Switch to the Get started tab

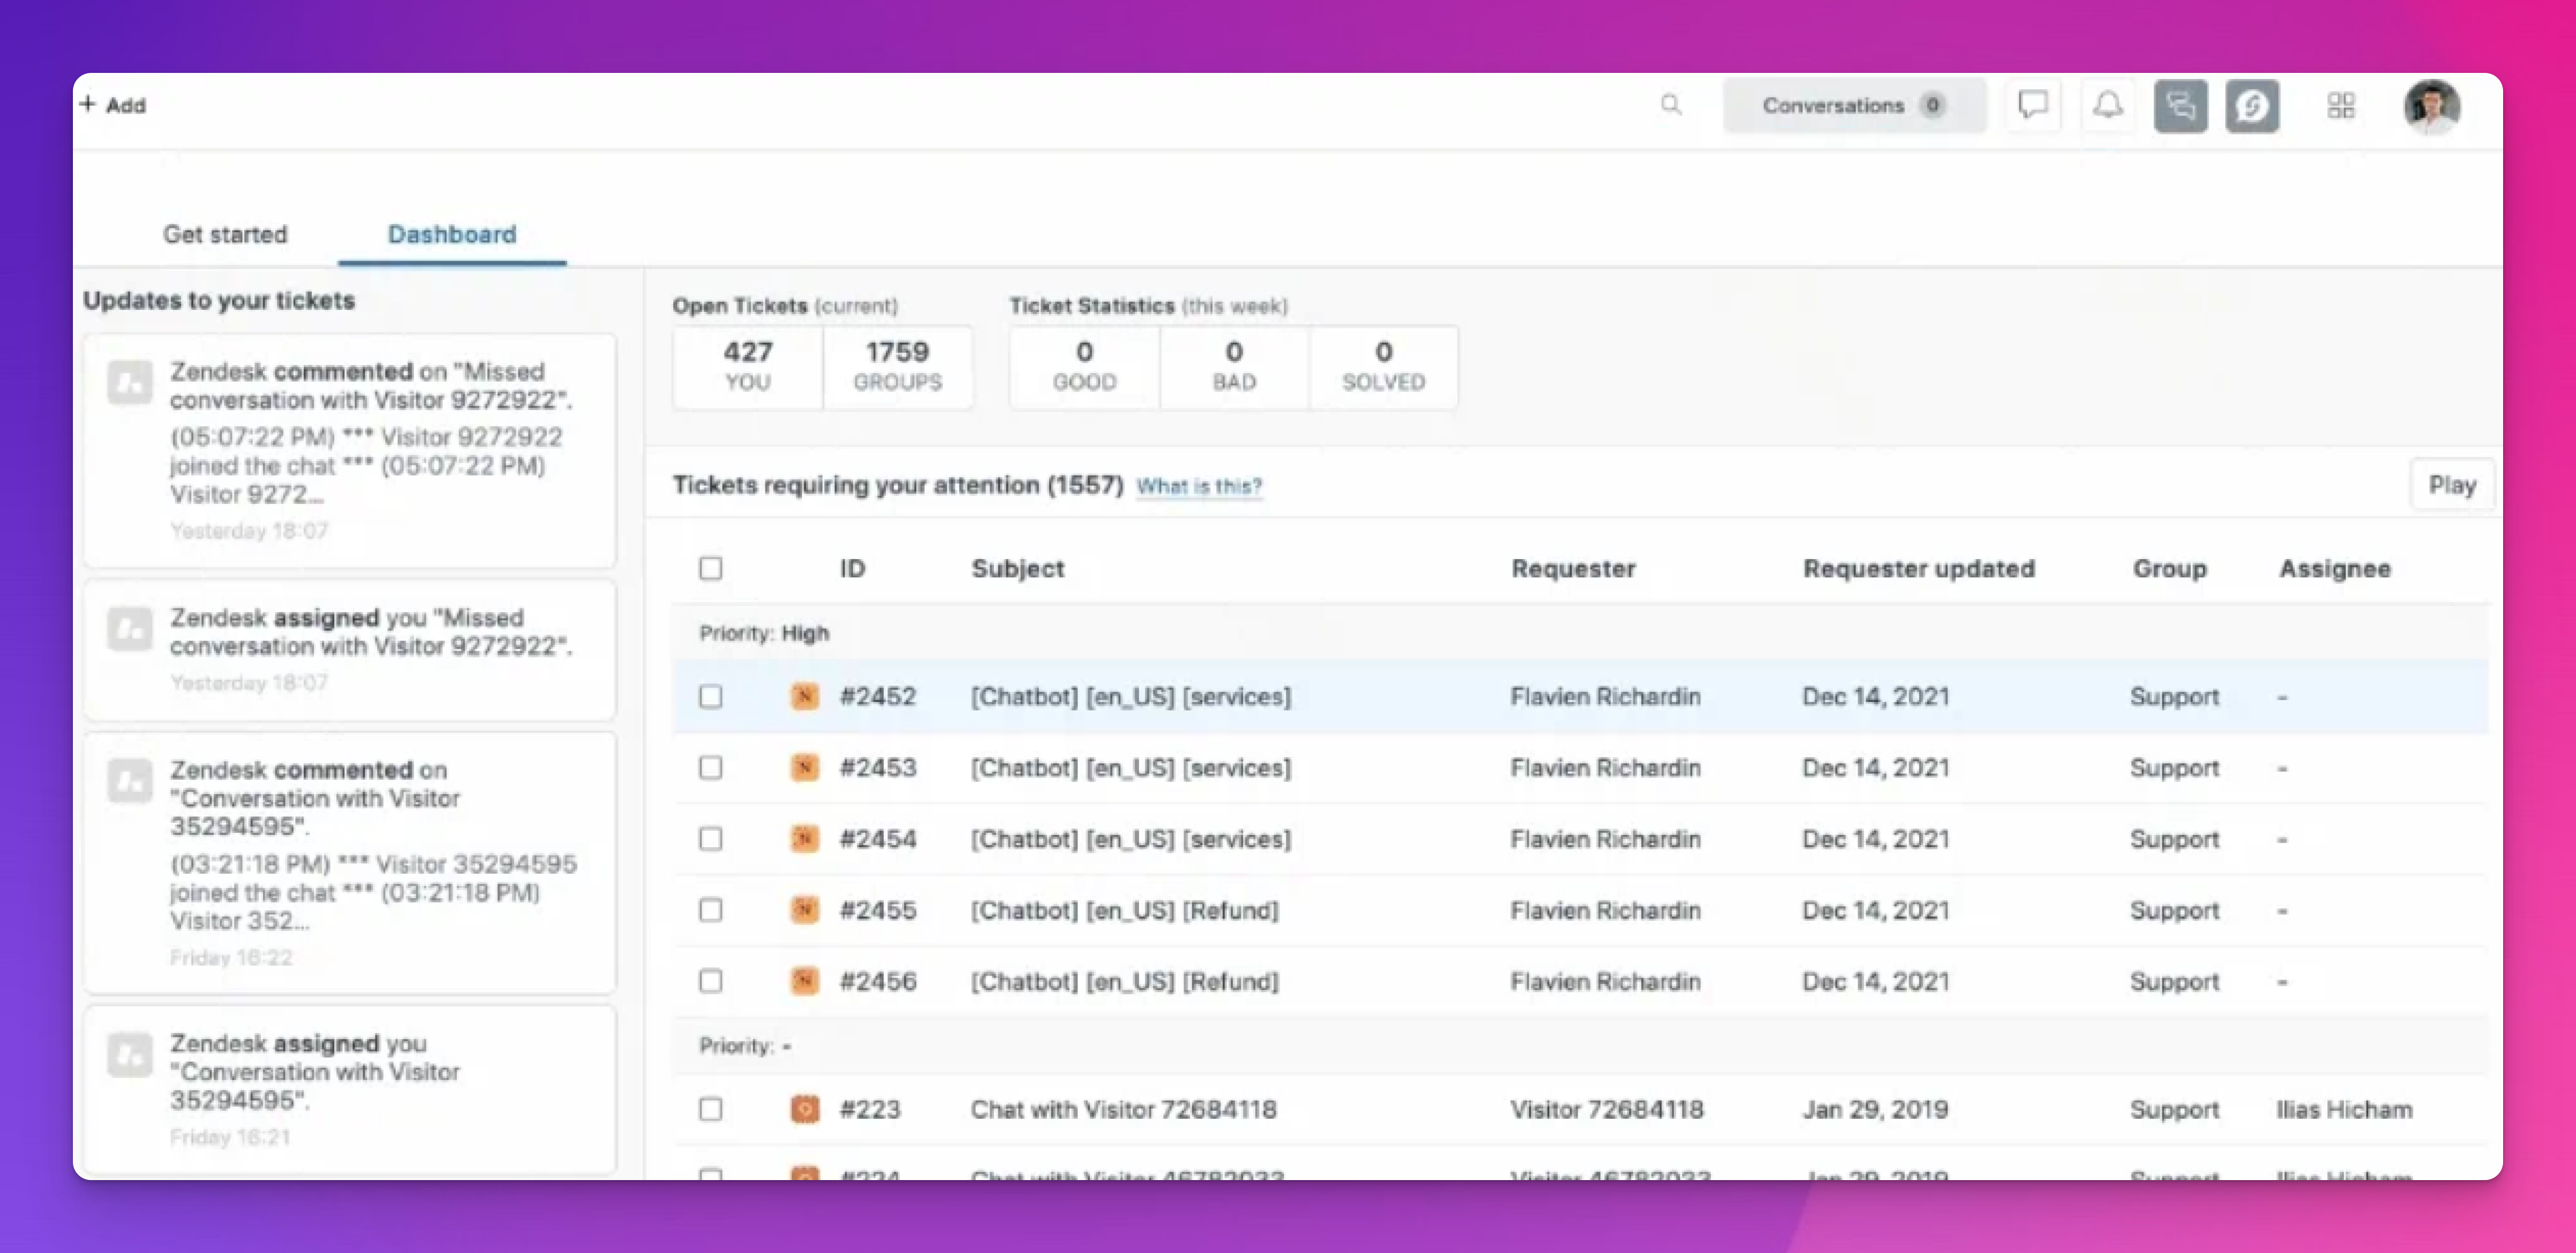[x=225, y=234]
